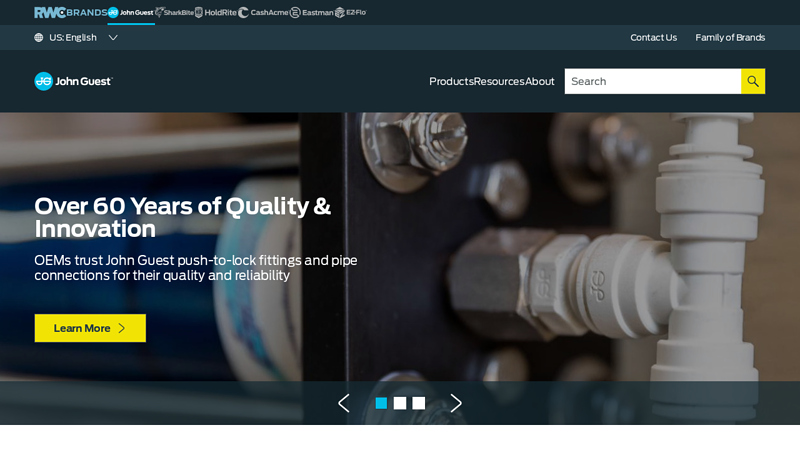The height and width of the screenshot is (450, 800).
Task: Go to John Guest home logo
Action: coord(73,81)
